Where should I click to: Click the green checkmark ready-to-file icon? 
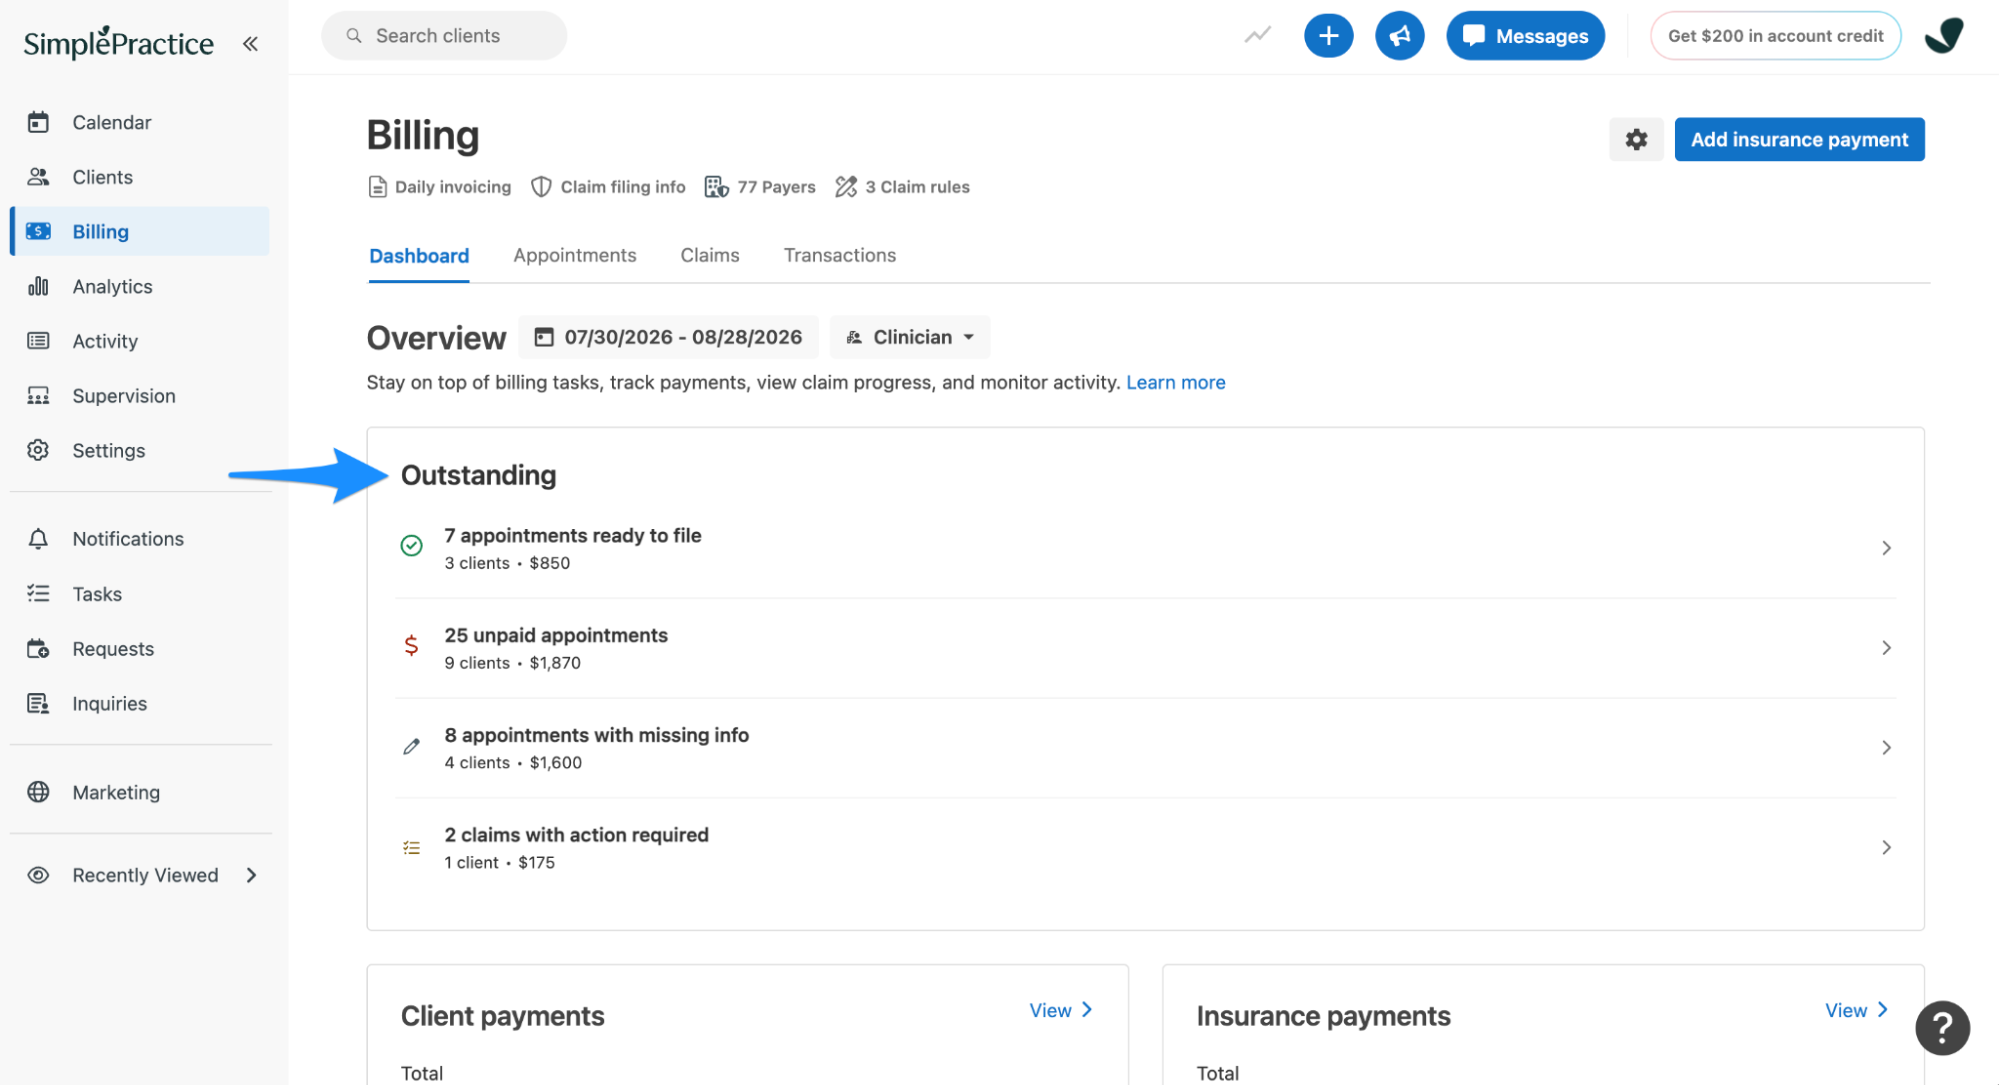pos(411,546)
